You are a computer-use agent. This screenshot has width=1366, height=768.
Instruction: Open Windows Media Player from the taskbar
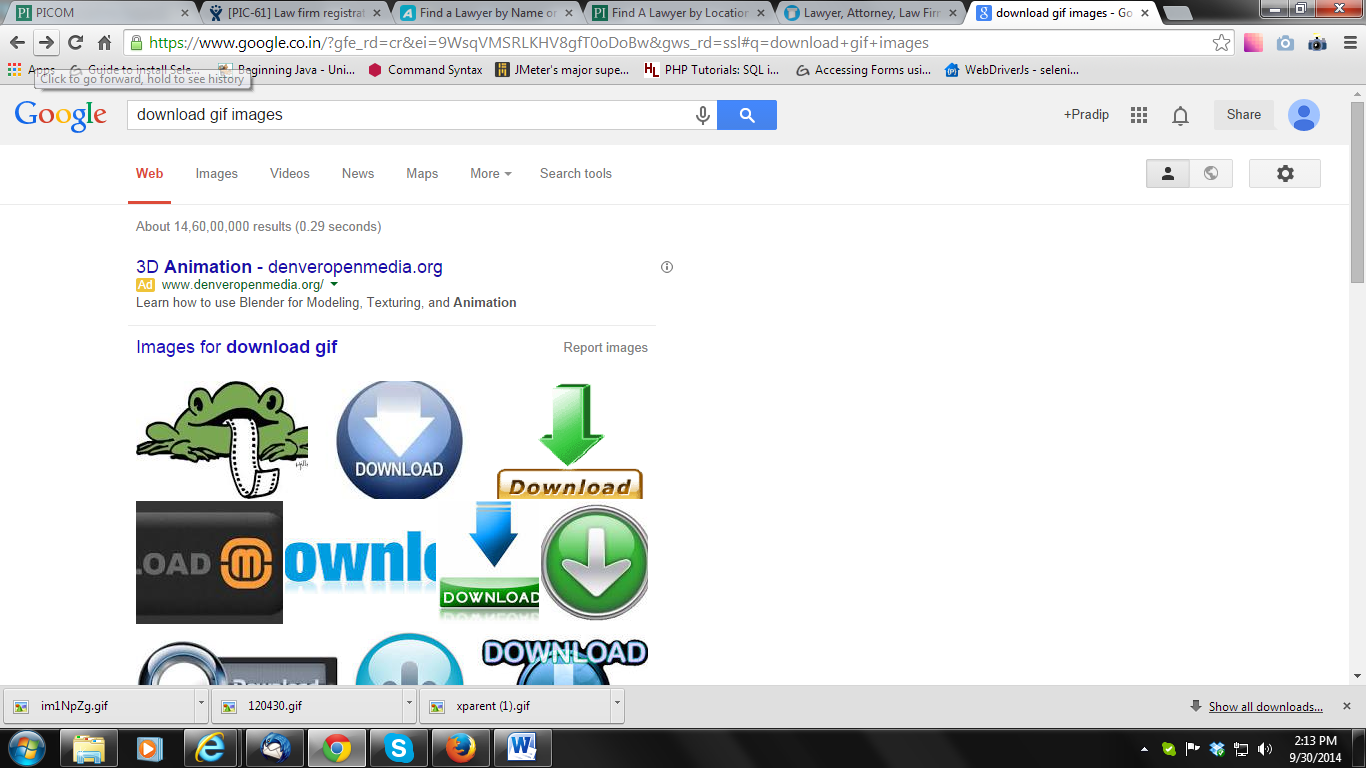point(149,748)
